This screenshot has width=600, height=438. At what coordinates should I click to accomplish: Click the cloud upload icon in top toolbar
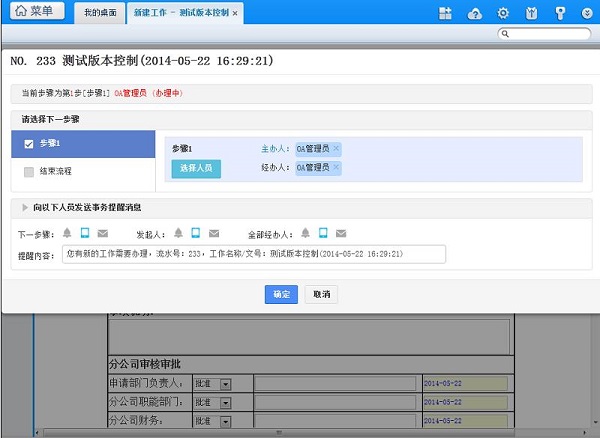(x=474, y=13)
